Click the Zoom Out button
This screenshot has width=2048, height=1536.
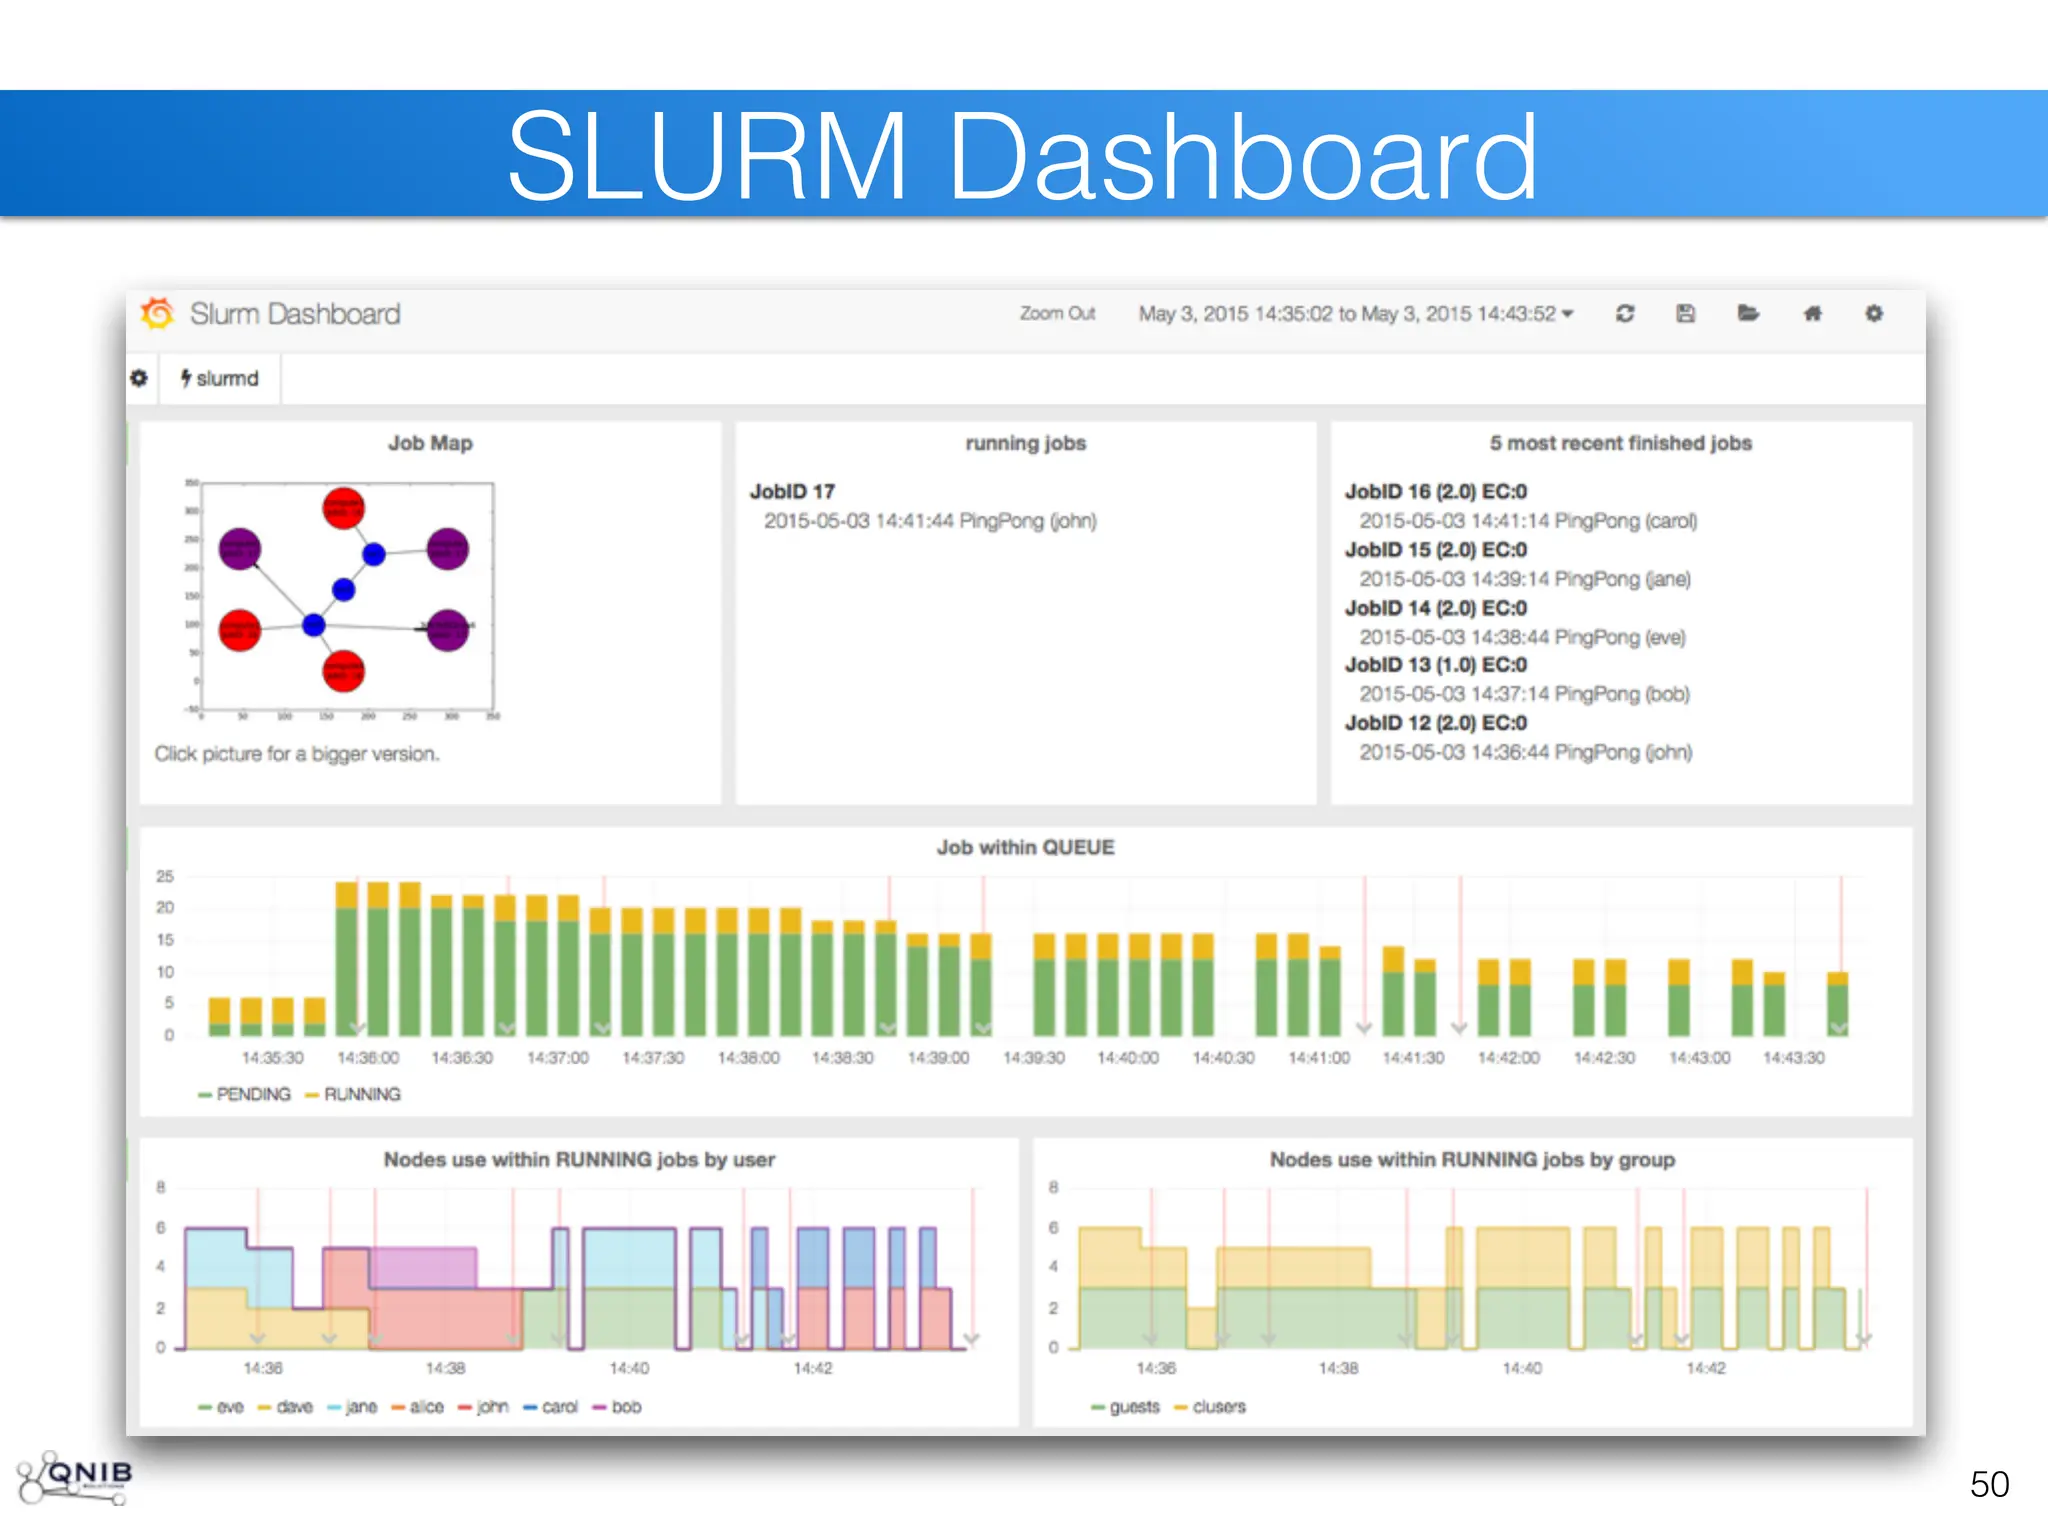pyautogui.click(x=1057, y=314)
